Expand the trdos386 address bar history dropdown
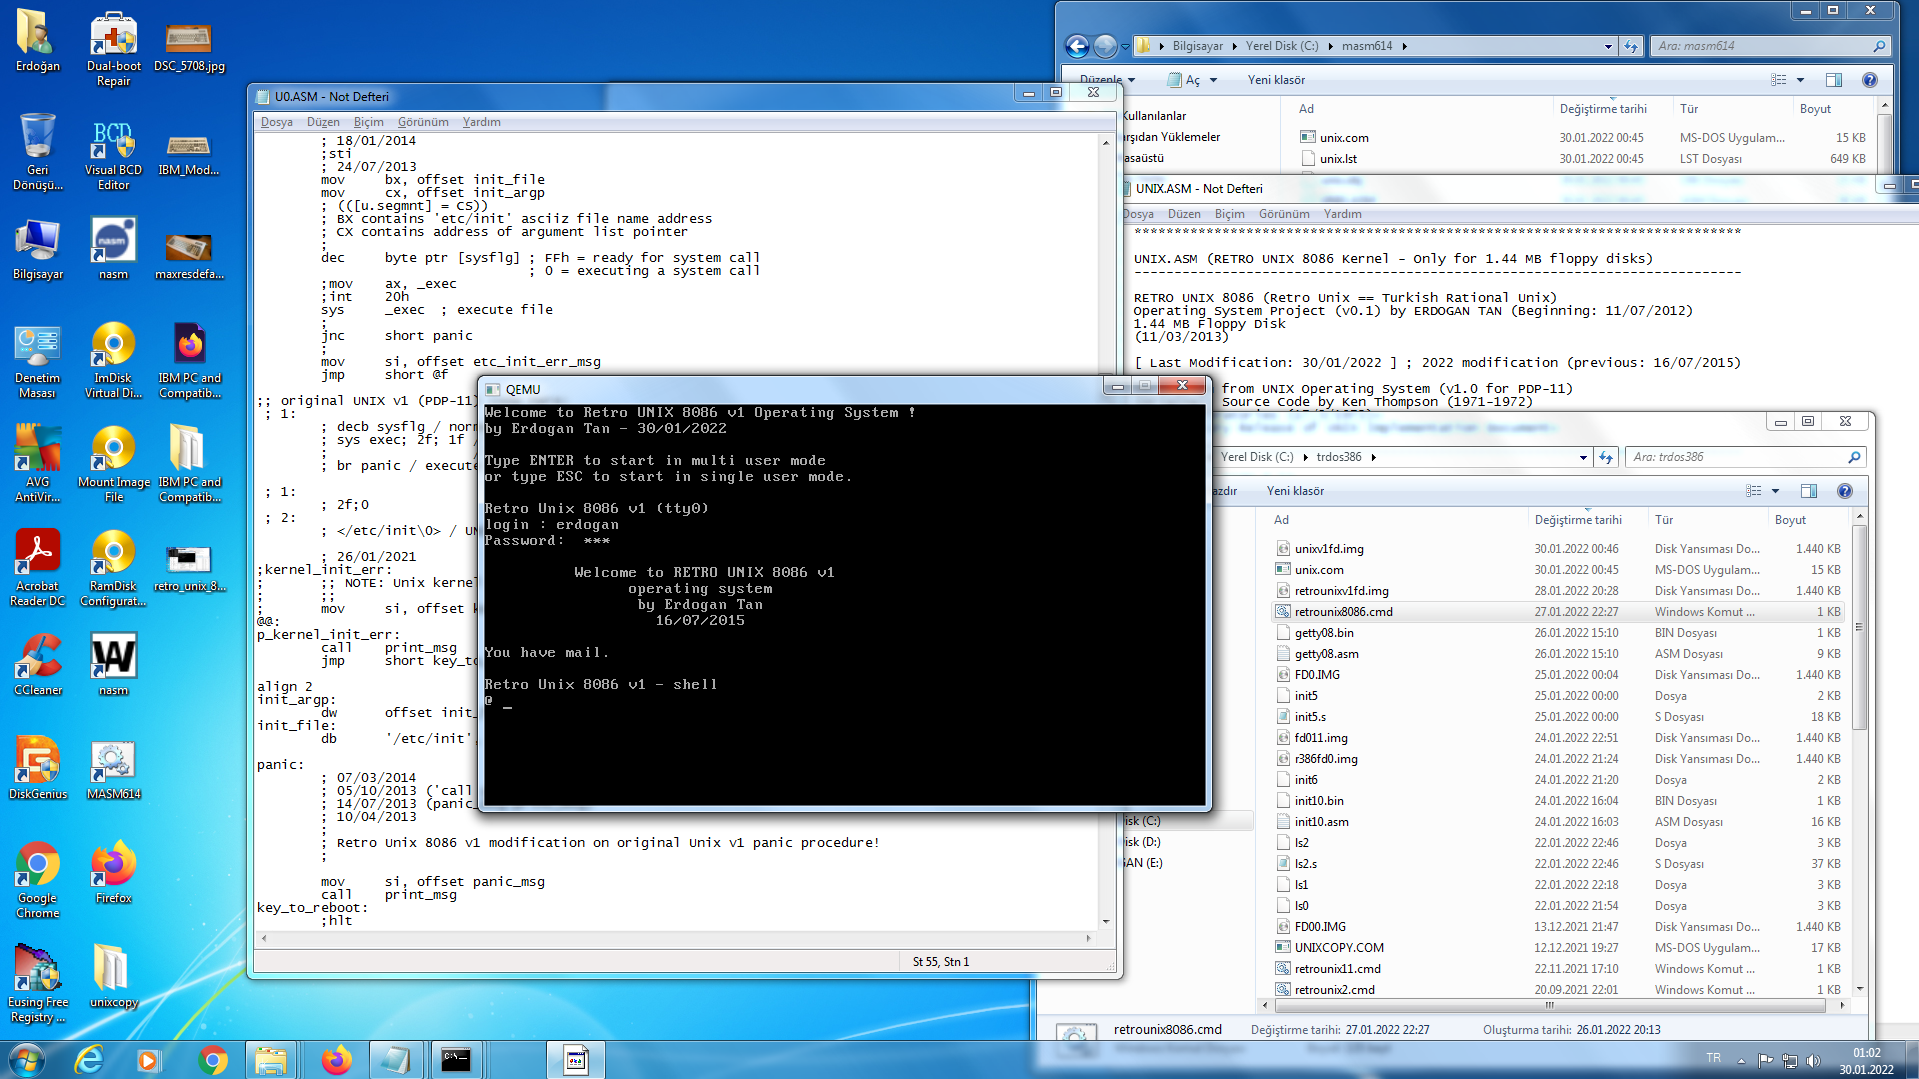 click(1583, 457)
